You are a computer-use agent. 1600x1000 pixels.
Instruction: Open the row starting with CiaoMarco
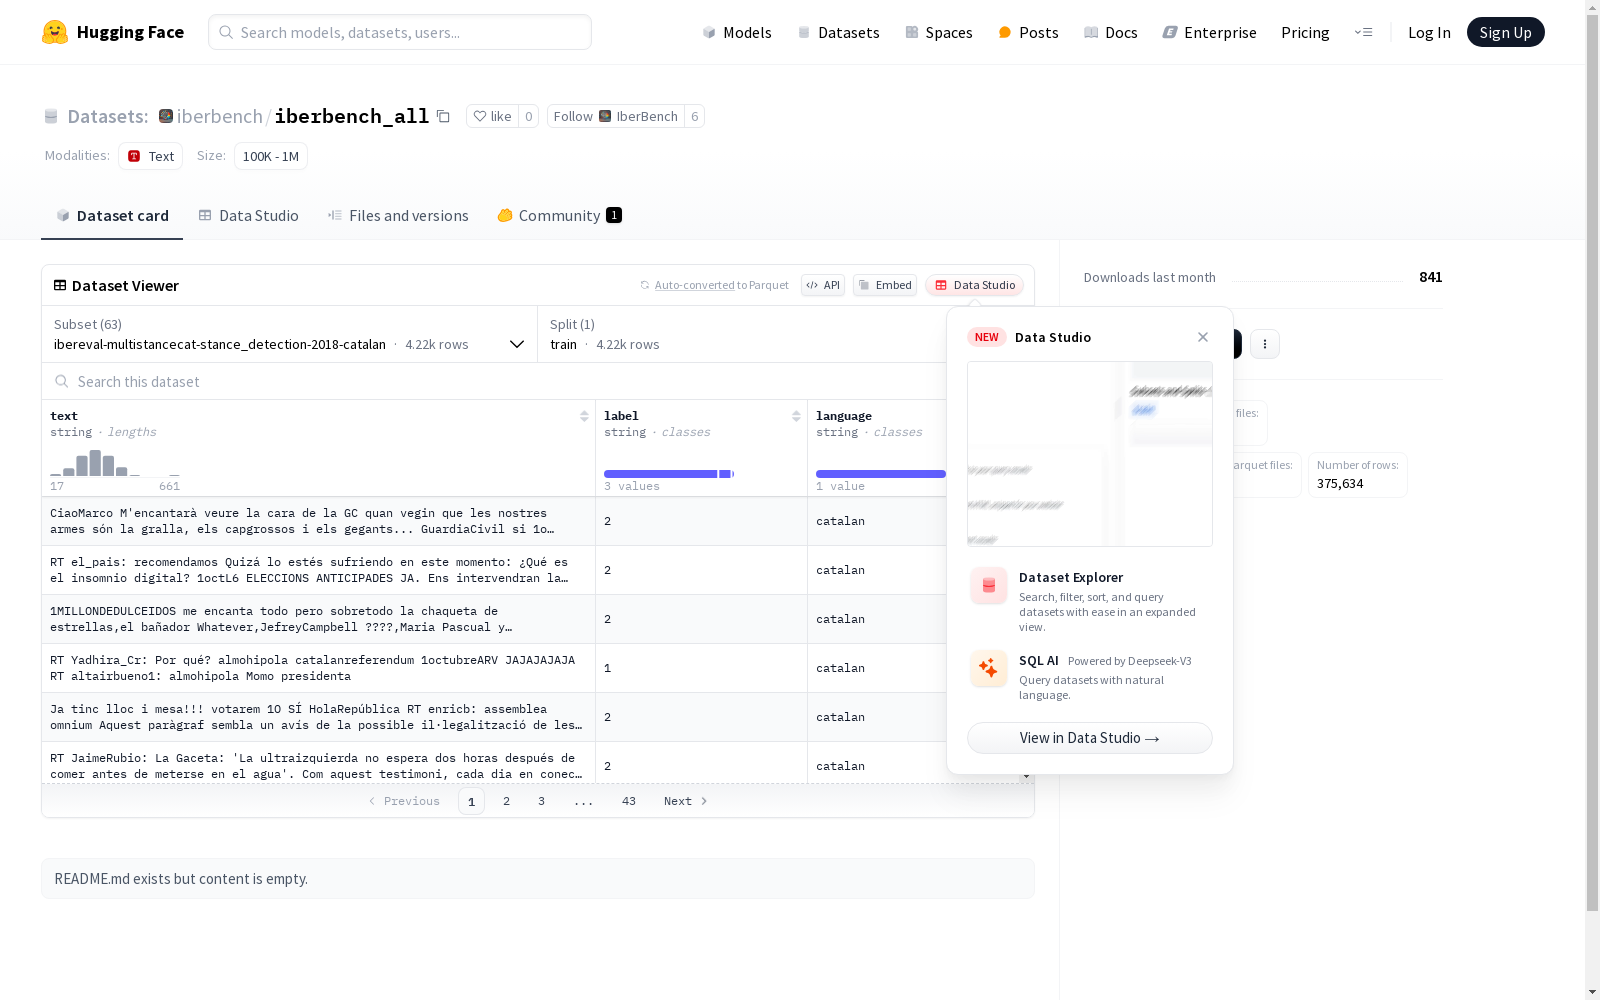[494, 521]
